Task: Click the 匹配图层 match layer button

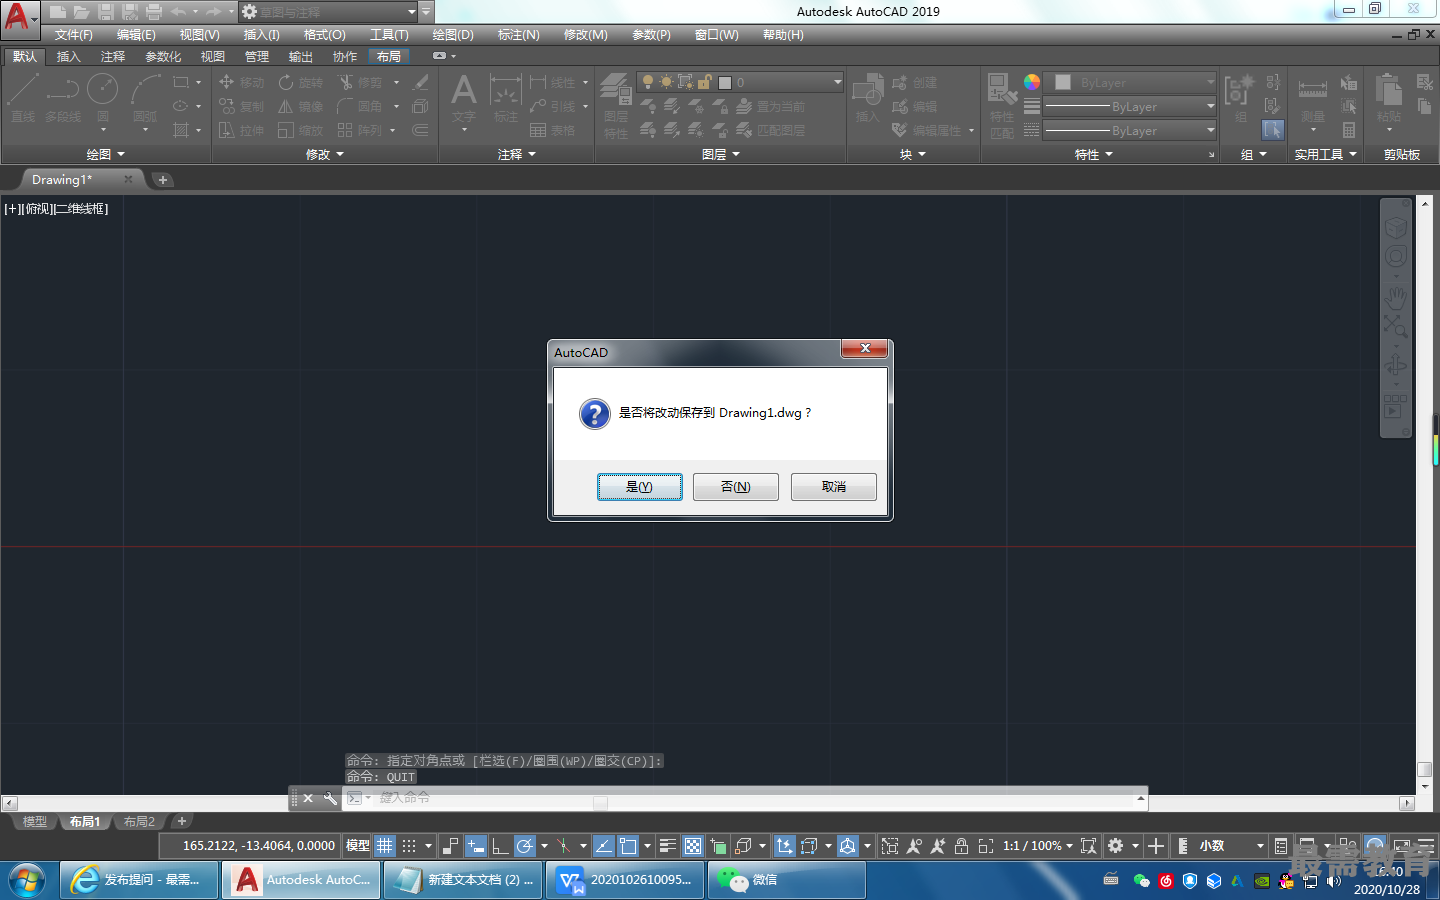Action: pos(770,130)
